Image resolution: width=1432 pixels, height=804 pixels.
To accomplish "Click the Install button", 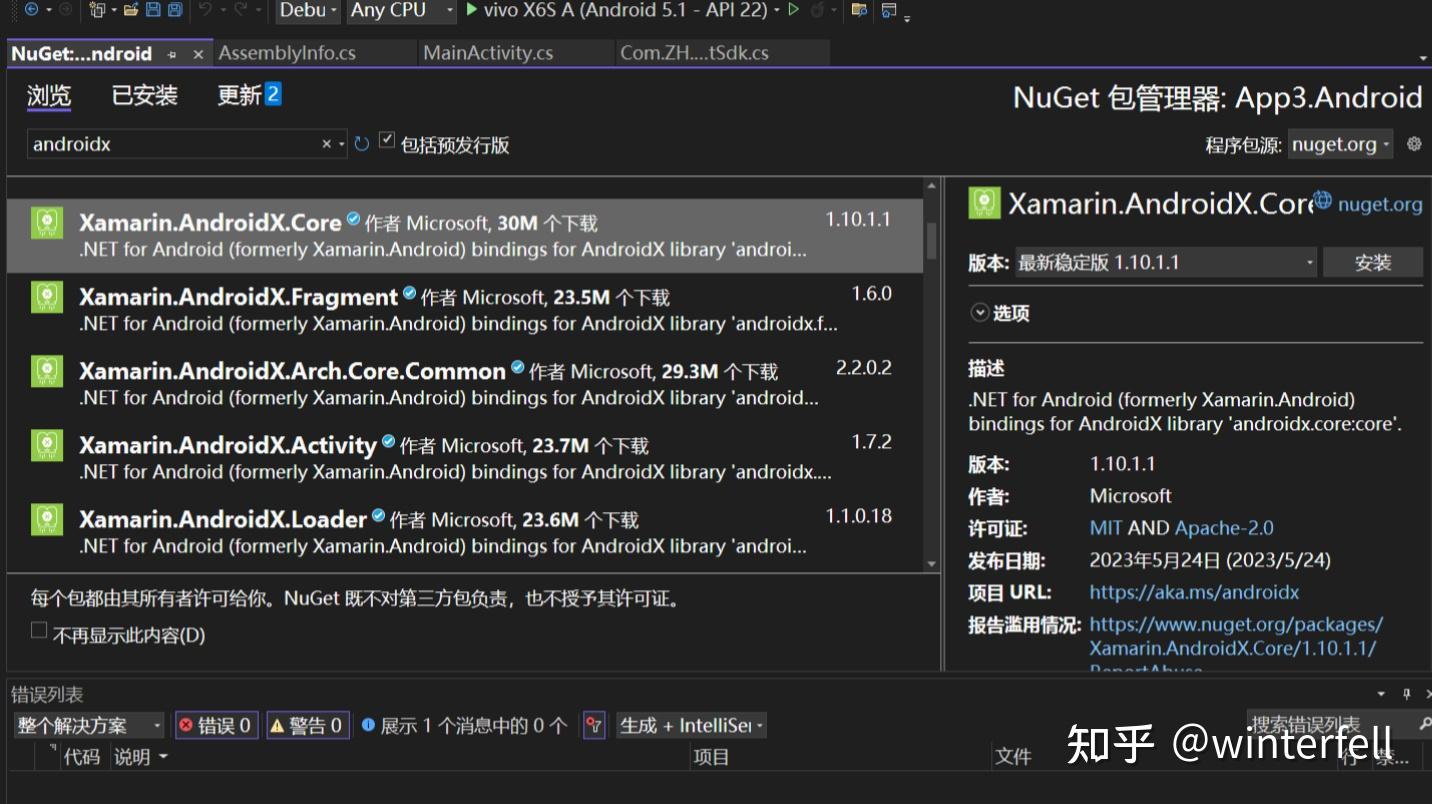I will click(x=1373, y=262).
